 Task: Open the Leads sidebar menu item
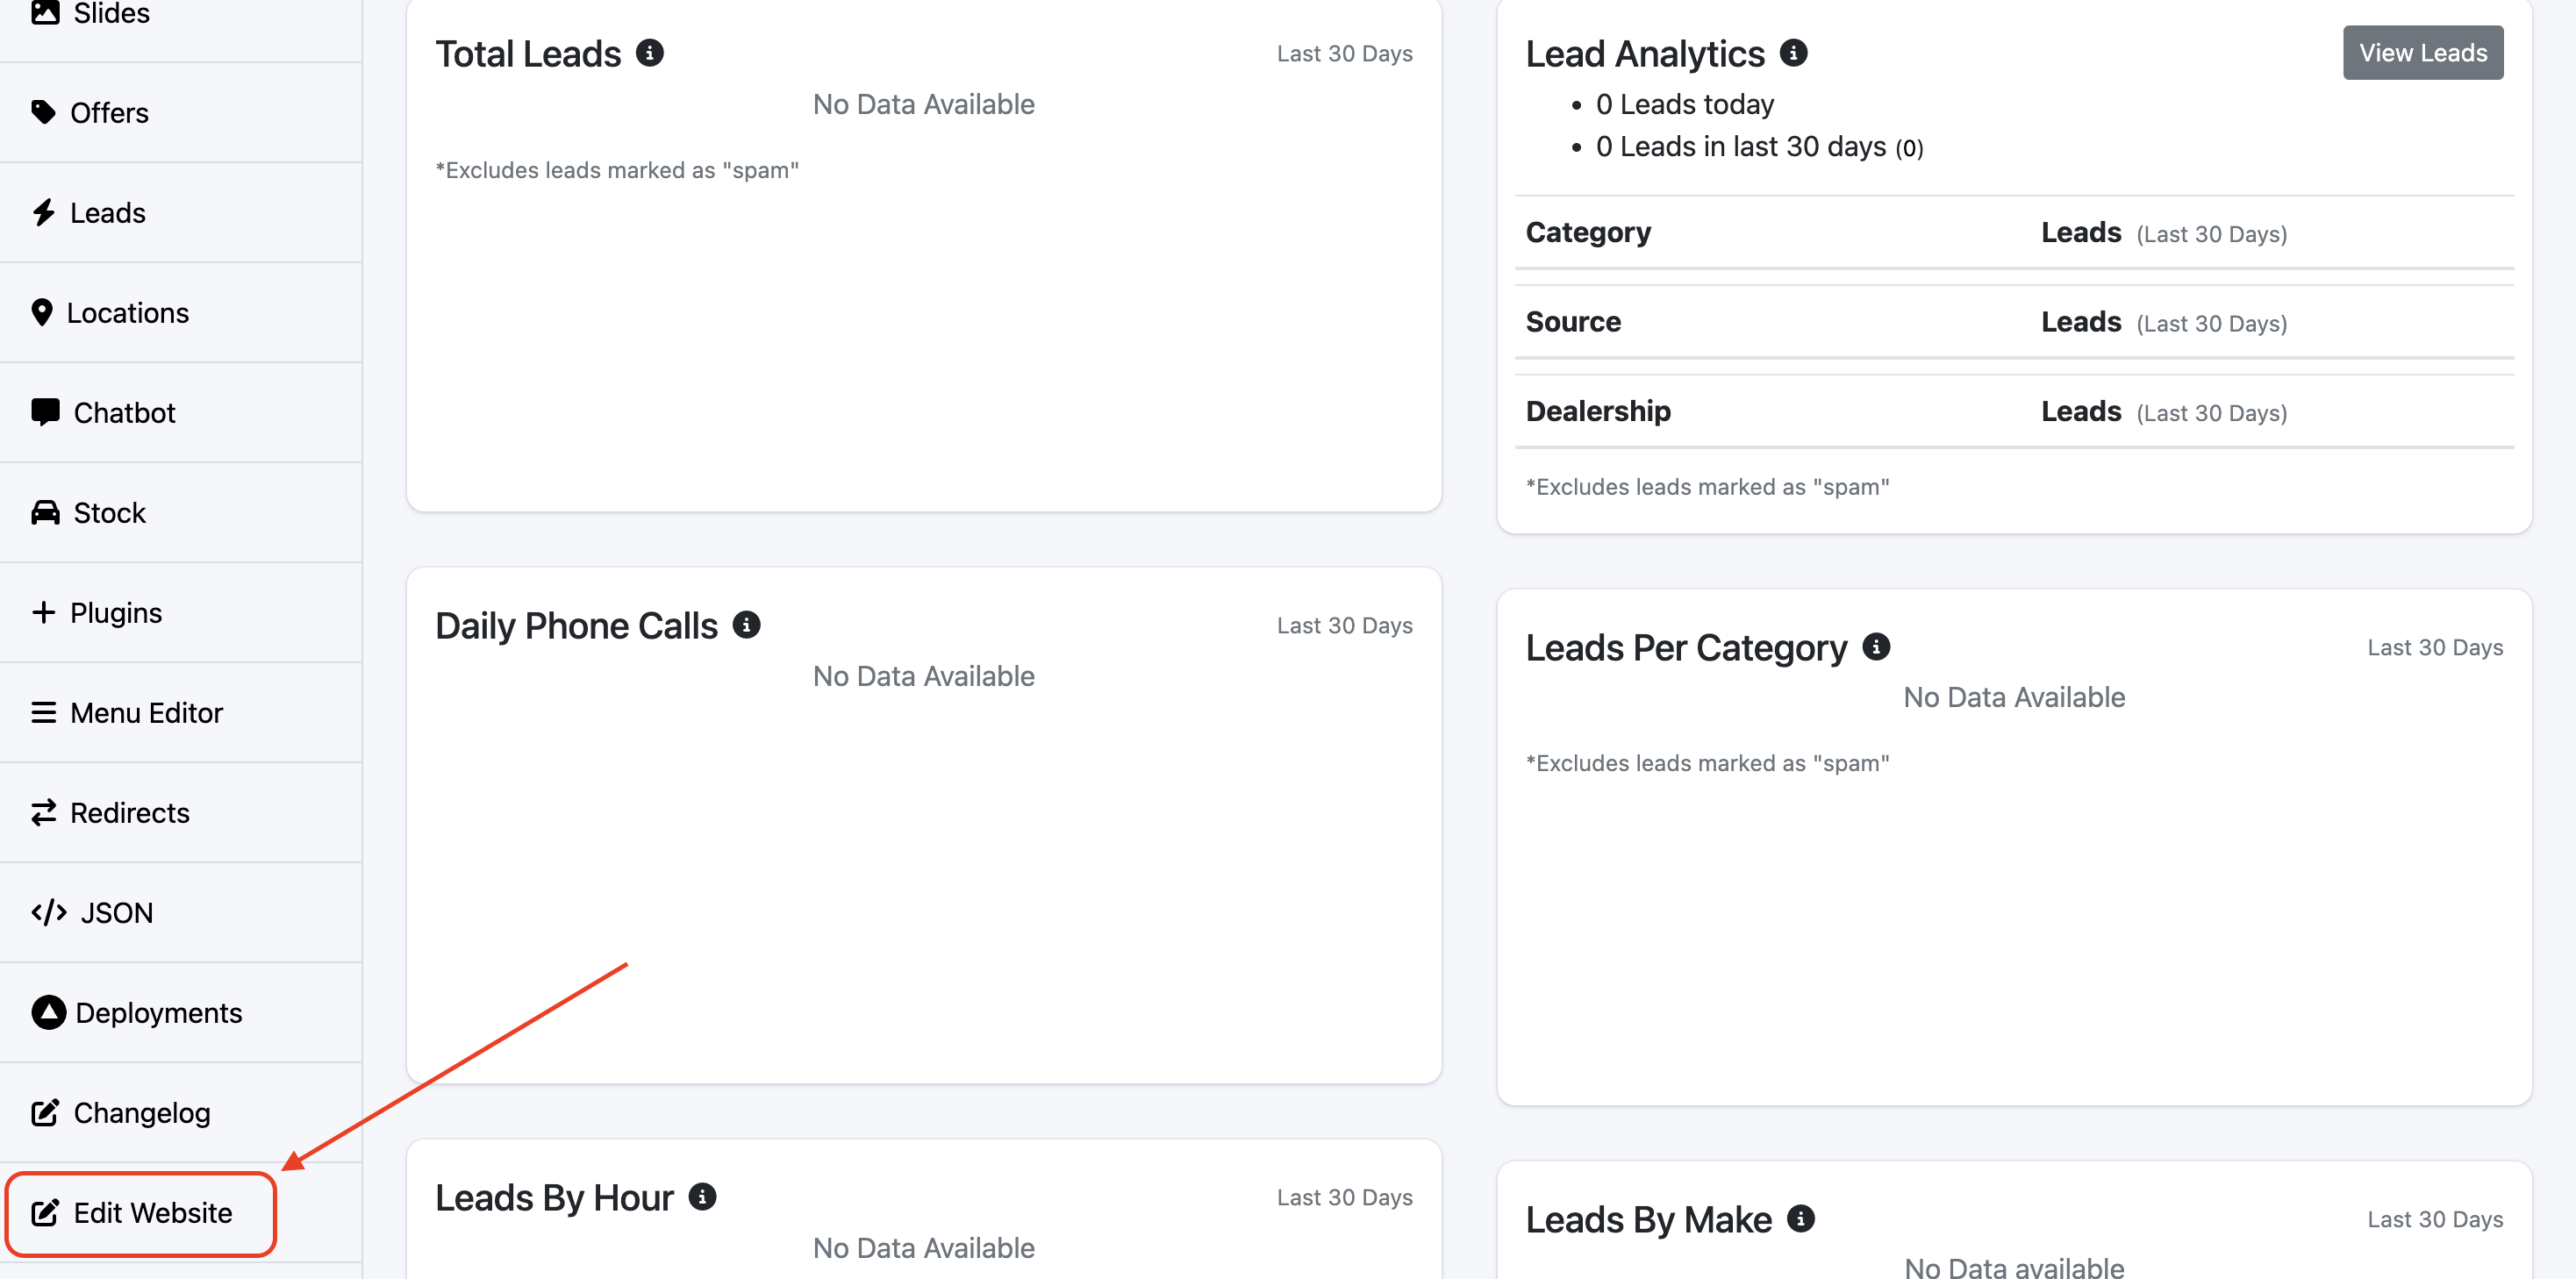(x=107, y=213)
